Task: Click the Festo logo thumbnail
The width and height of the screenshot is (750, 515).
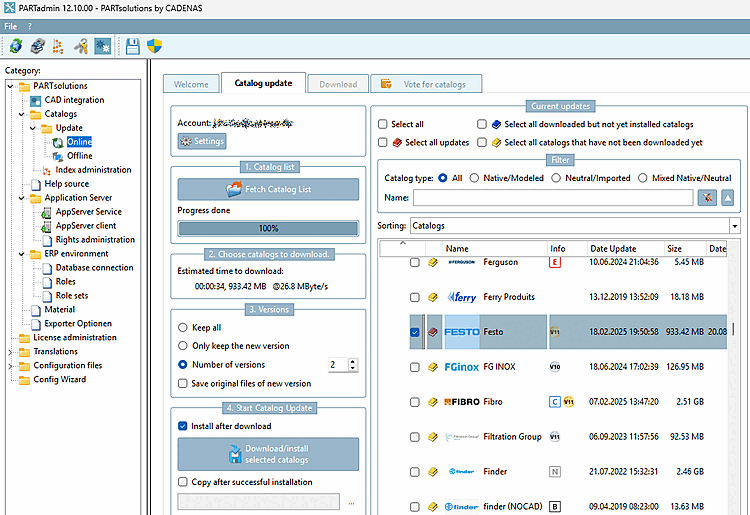Action: (x=462, y=332)
